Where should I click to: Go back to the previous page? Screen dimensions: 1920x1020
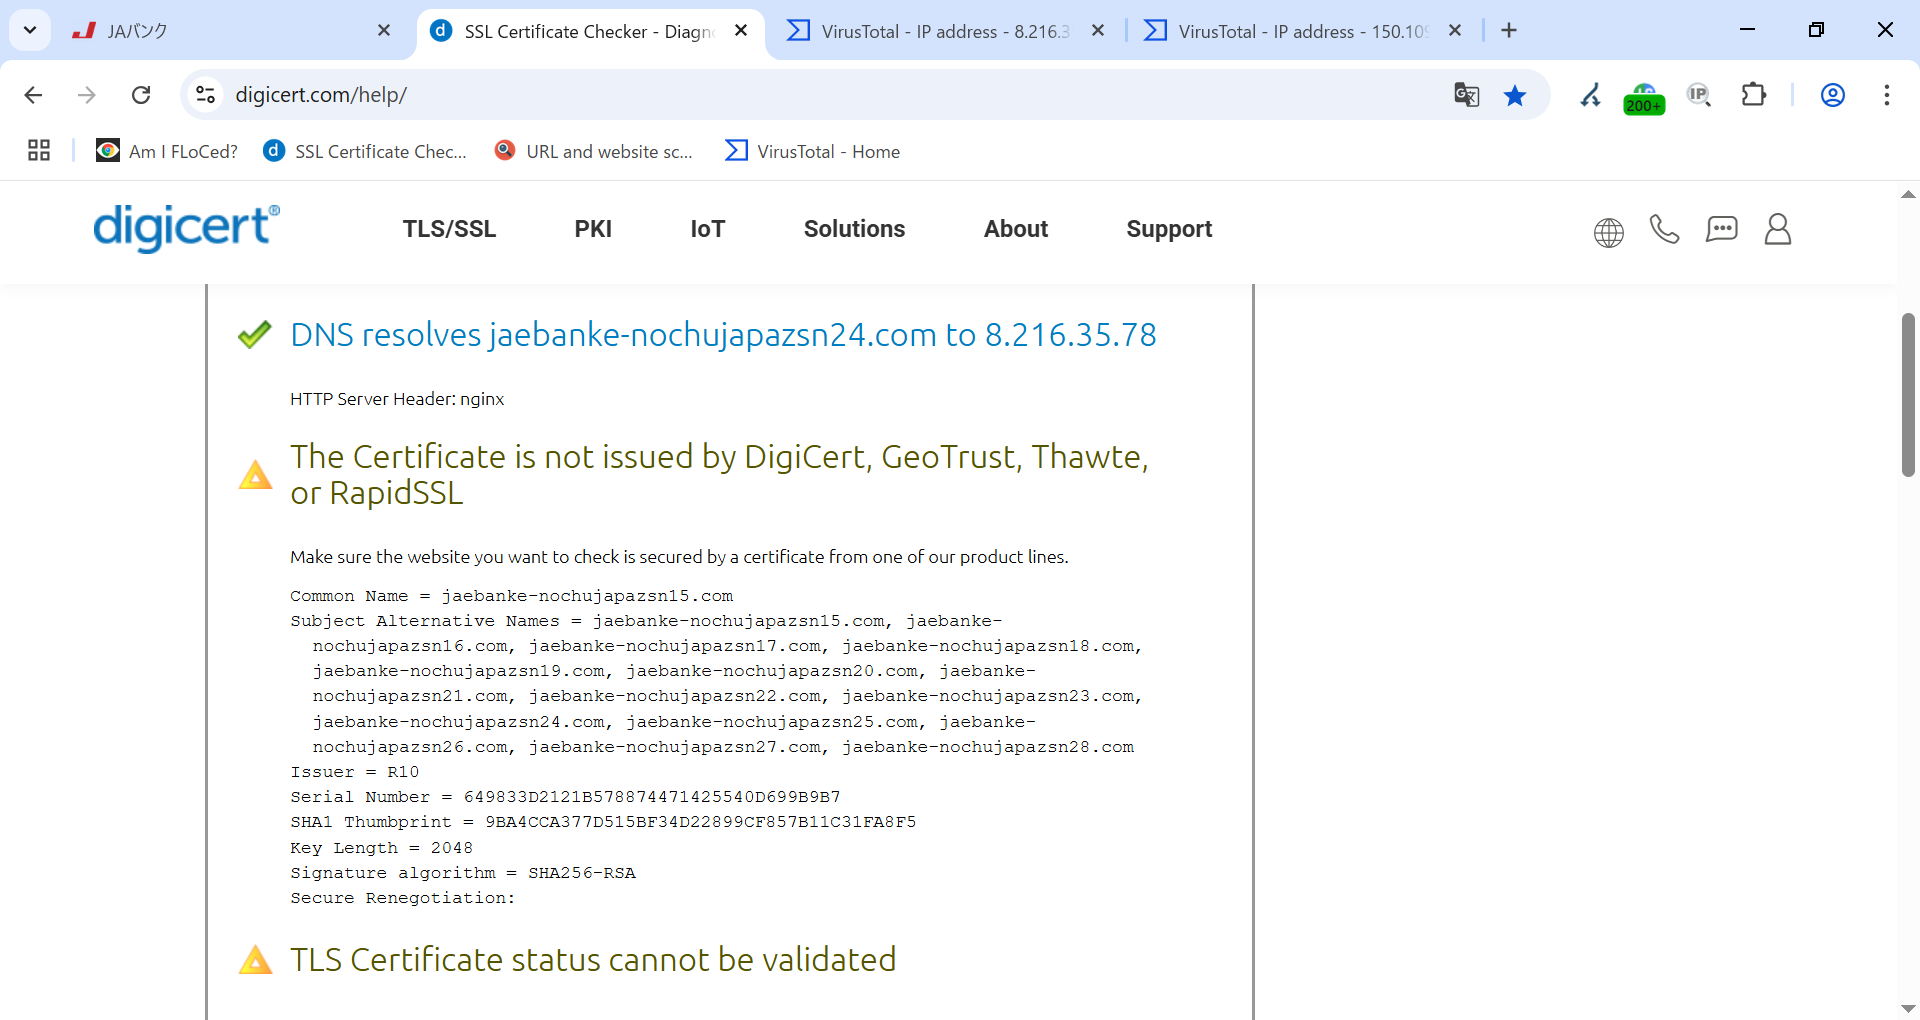pyautogui.click(x=33, y=95)
